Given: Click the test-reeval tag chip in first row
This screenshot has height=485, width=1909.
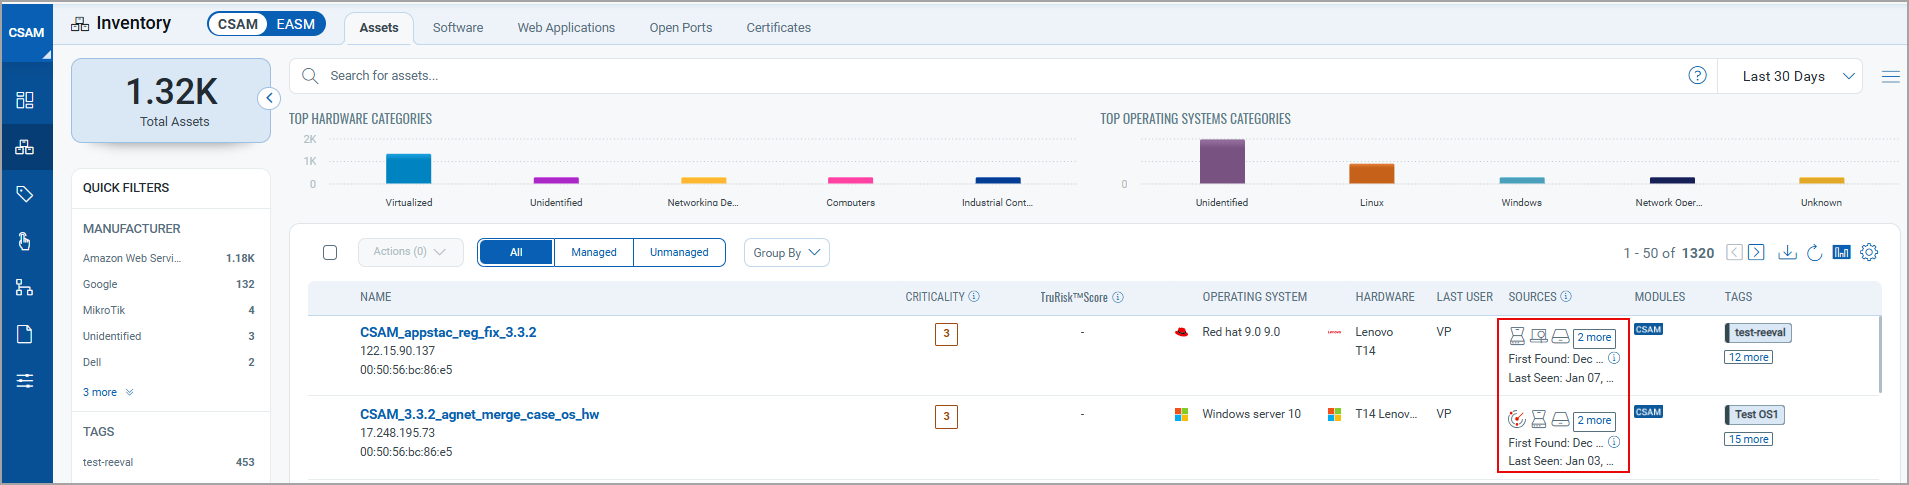Looking at the screenshot, I should [x=1759, y=333].
